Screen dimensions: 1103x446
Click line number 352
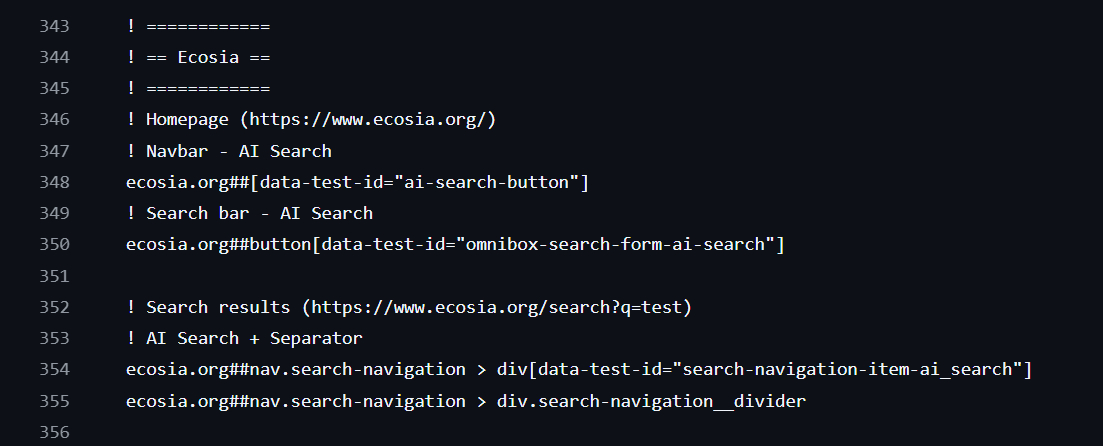pos(54,307)
